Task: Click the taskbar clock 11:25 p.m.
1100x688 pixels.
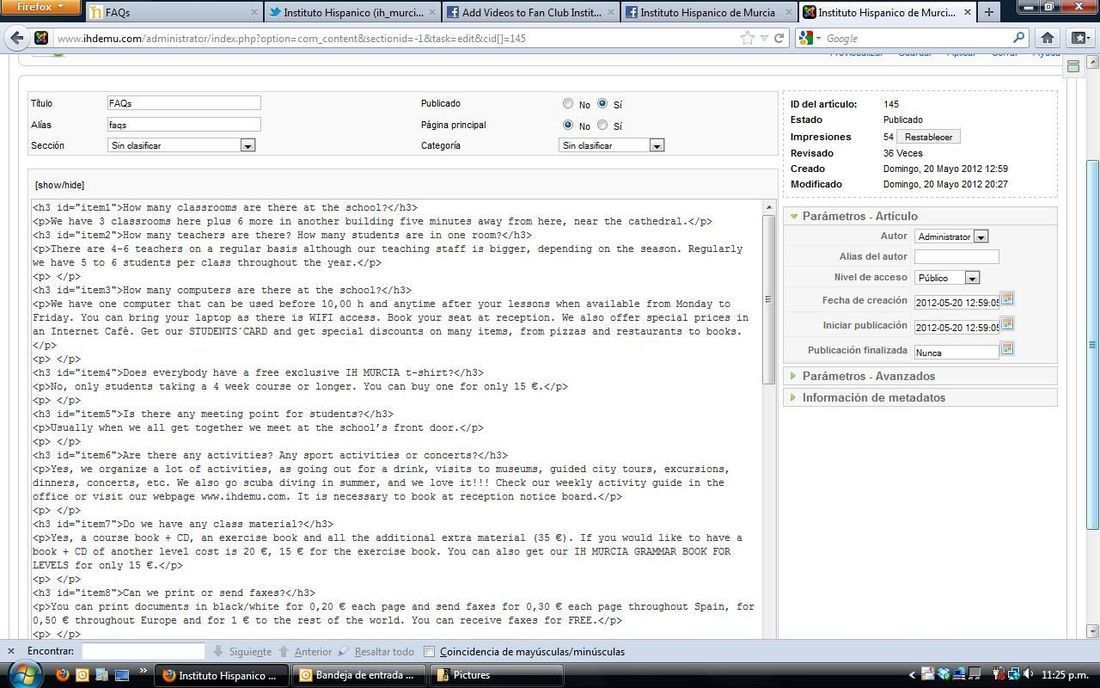Action: pos(1065,675)
